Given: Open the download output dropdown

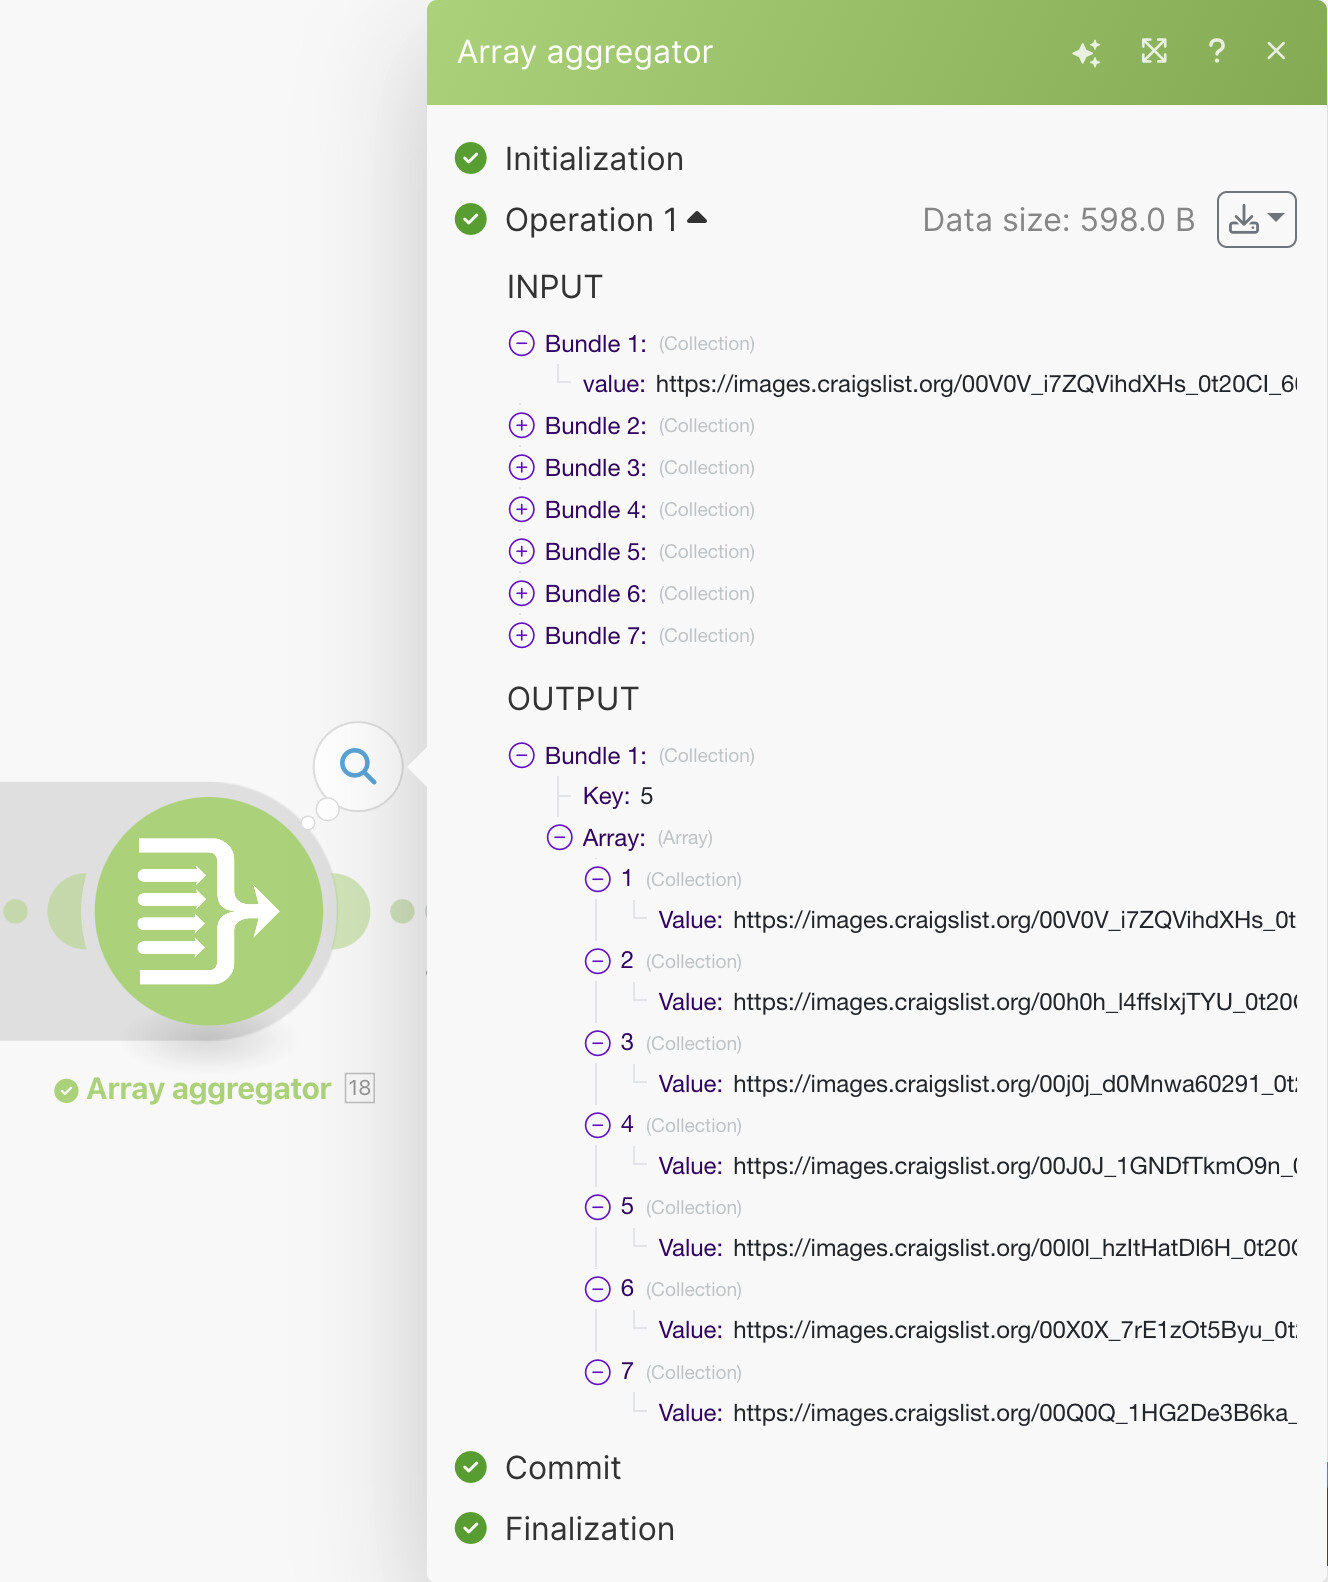Looking at the screenshot, I should 1256,219.
